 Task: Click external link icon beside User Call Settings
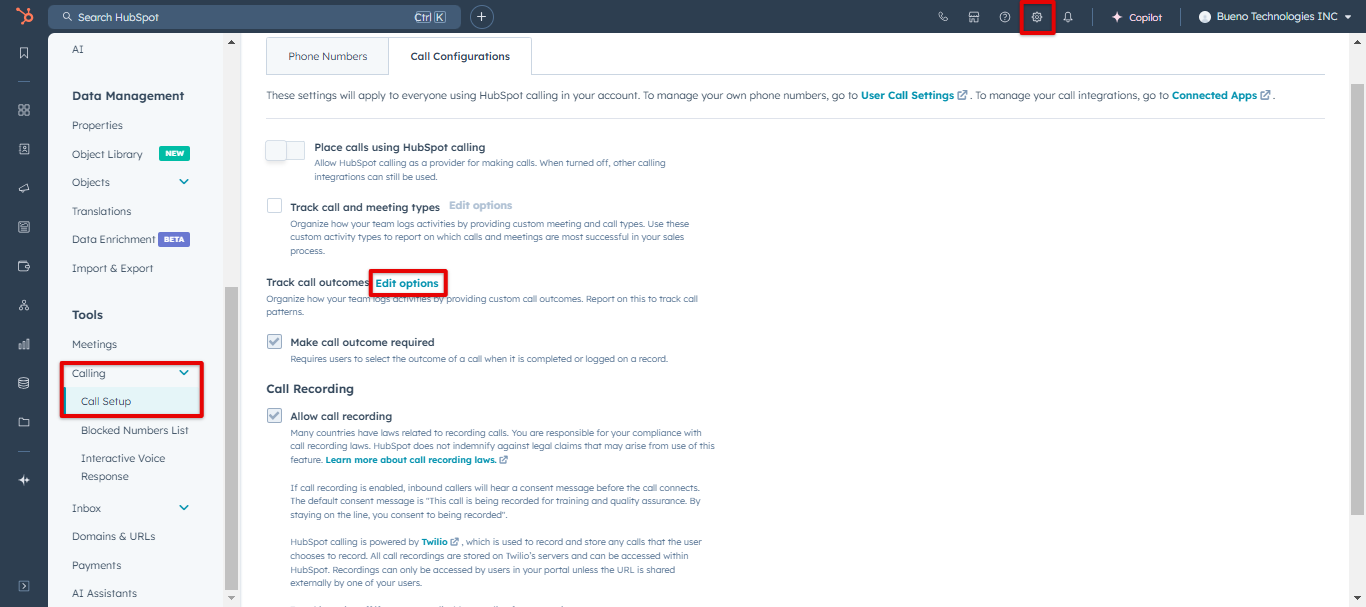click(x=963, y=96)
